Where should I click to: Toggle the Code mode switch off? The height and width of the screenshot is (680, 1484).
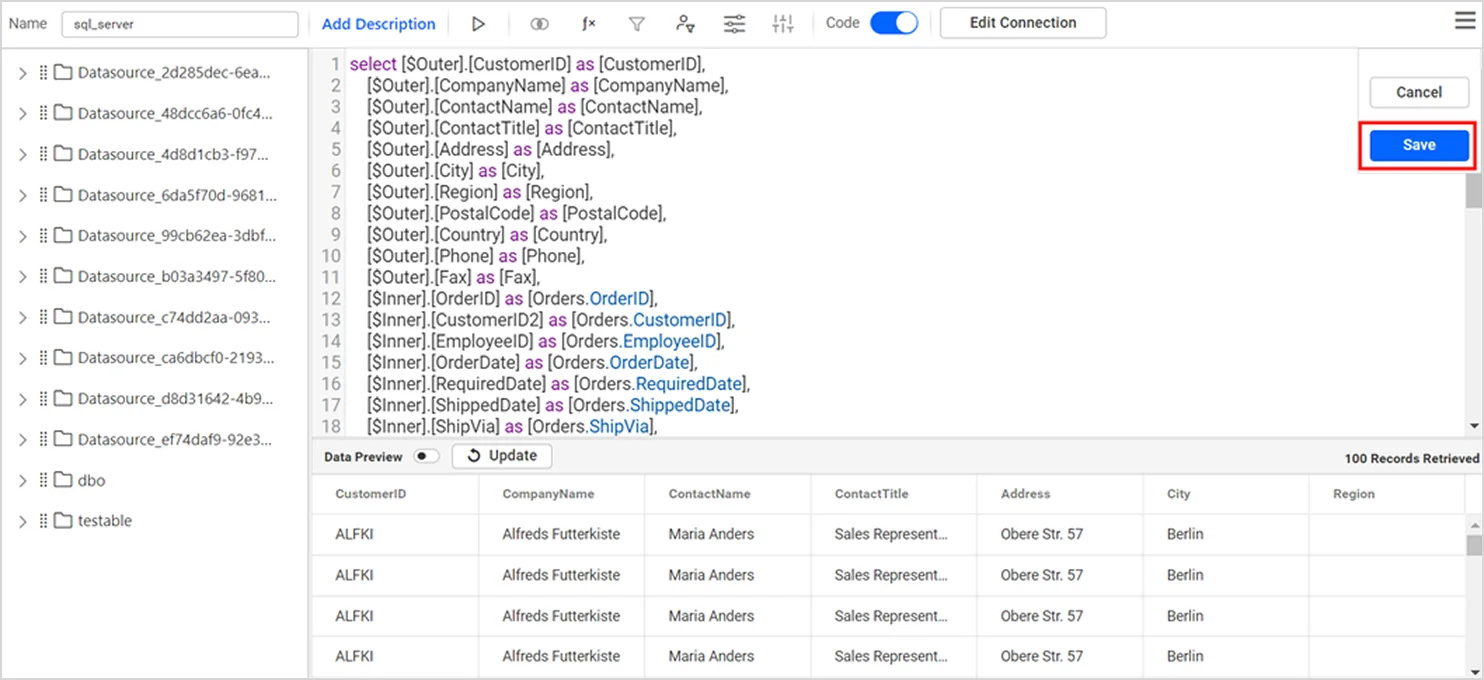[x=894, y=23]
